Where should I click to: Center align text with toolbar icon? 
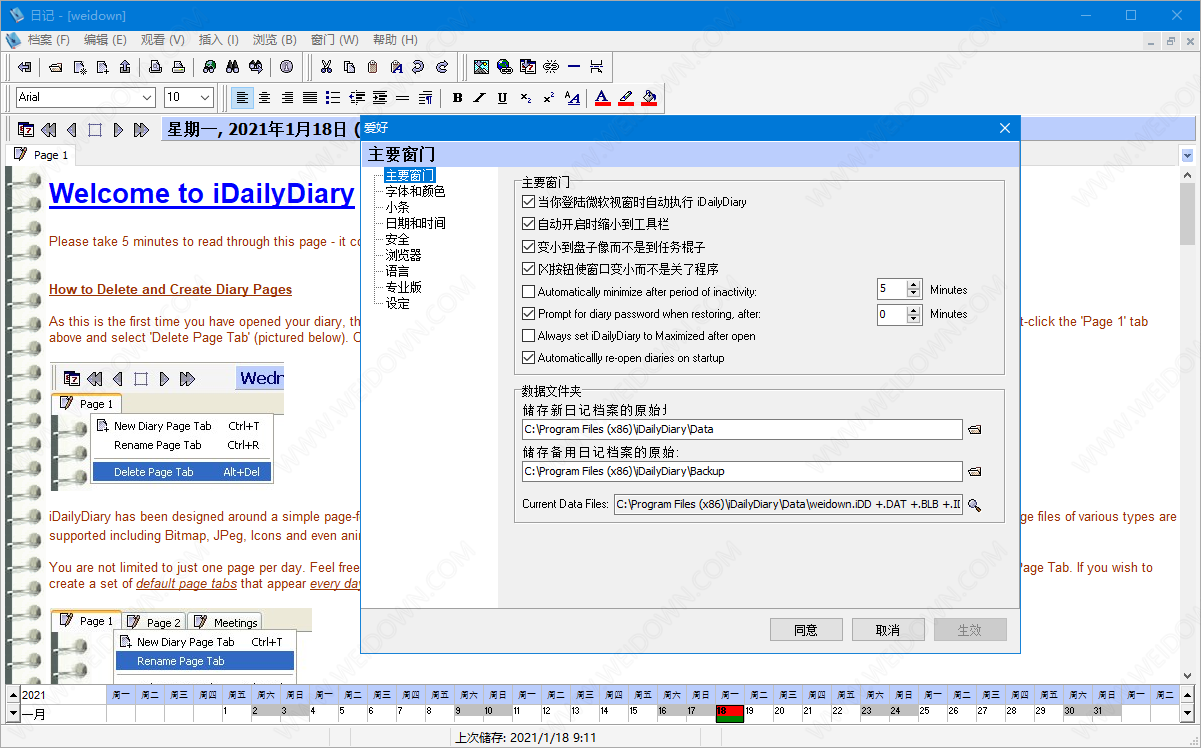point(264,97)
